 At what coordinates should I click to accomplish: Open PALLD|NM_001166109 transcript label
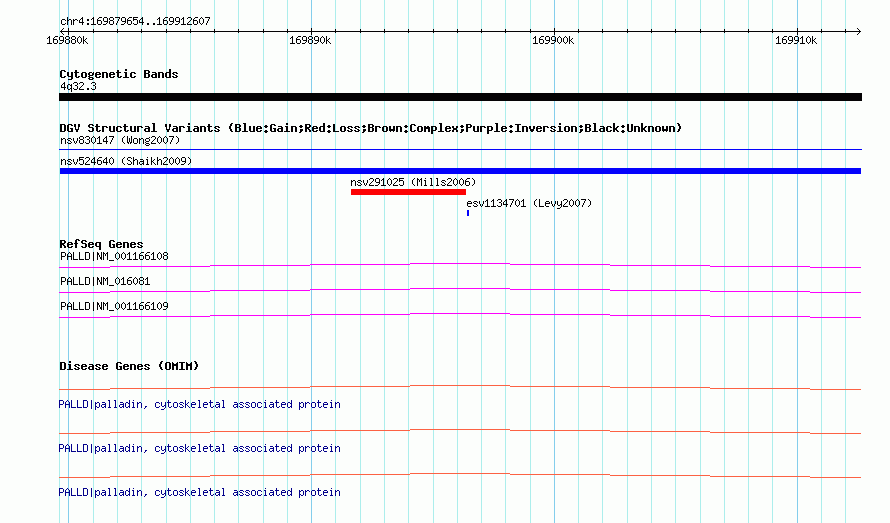pyautogui.click(x=114, y=306)
